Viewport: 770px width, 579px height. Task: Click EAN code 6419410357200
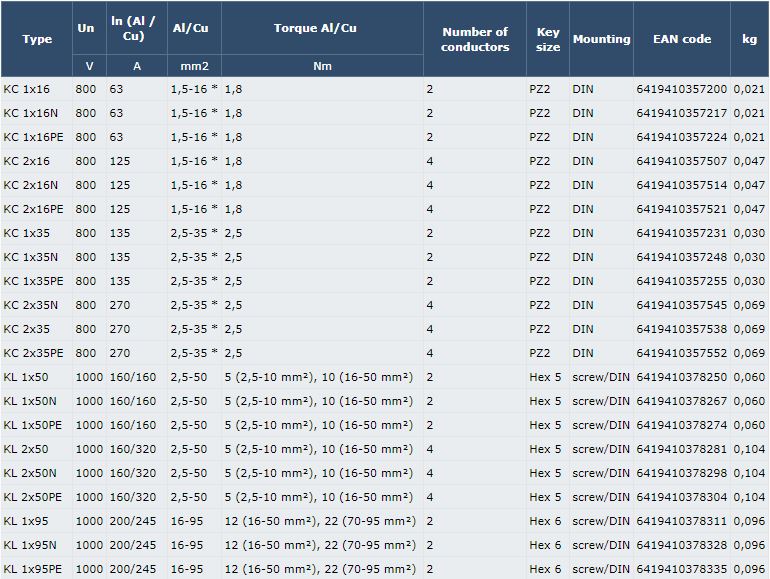682,89
